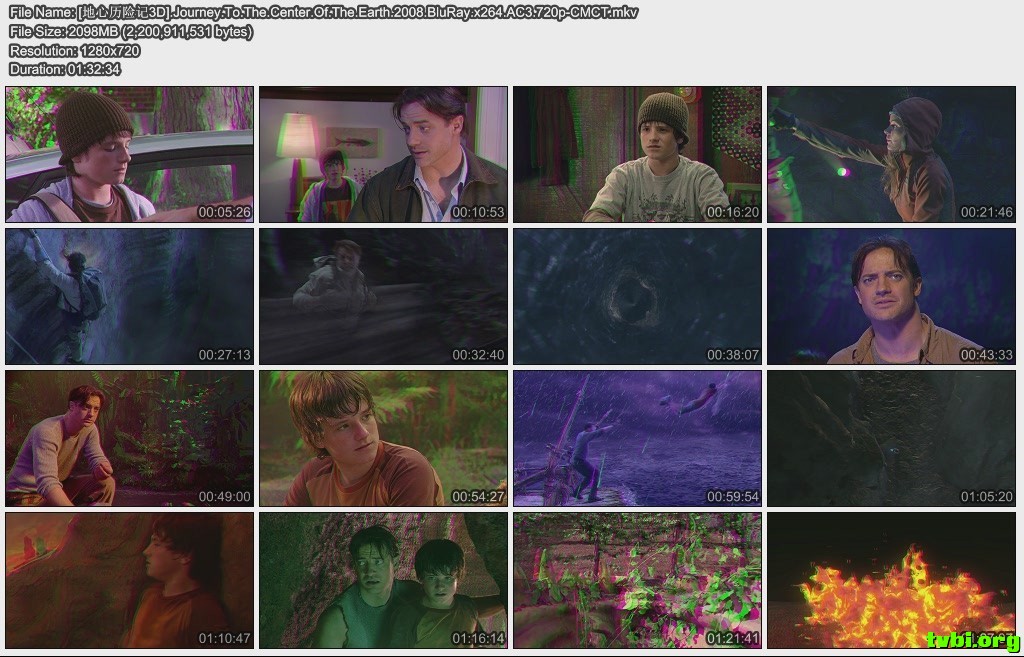Screen dimensions: 1024x657
Task: Click the thumbnail timestamped 01:10:47
Action: click(x=130, y=581)
